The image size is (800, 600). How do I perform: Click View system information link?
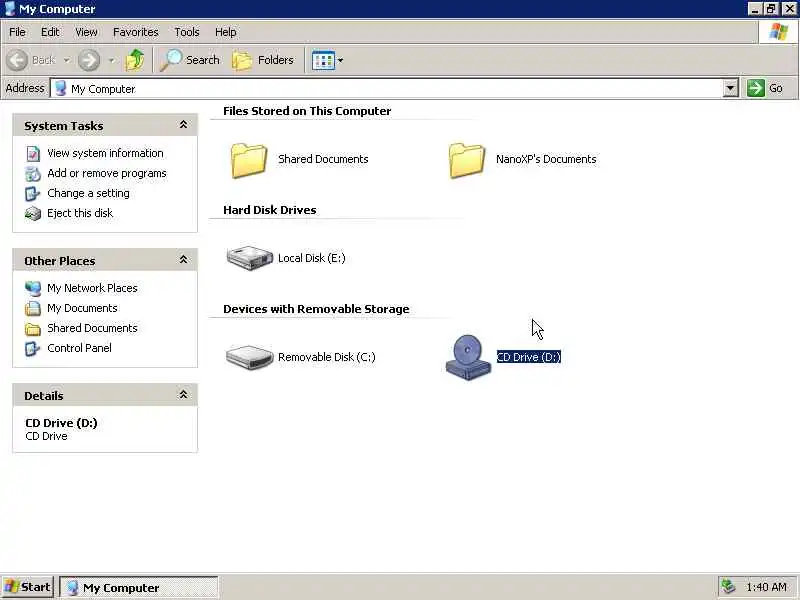[x=105, y=153]
